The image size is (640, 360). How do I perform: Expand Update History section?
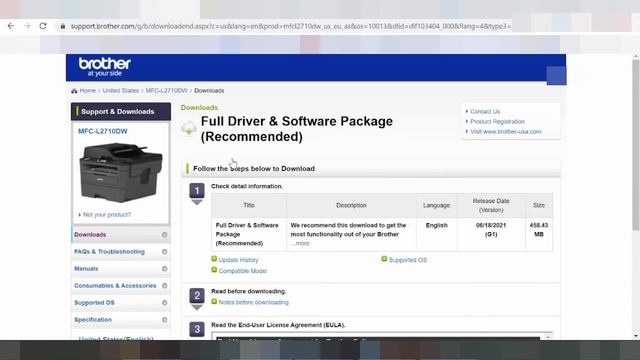(238, 260)
